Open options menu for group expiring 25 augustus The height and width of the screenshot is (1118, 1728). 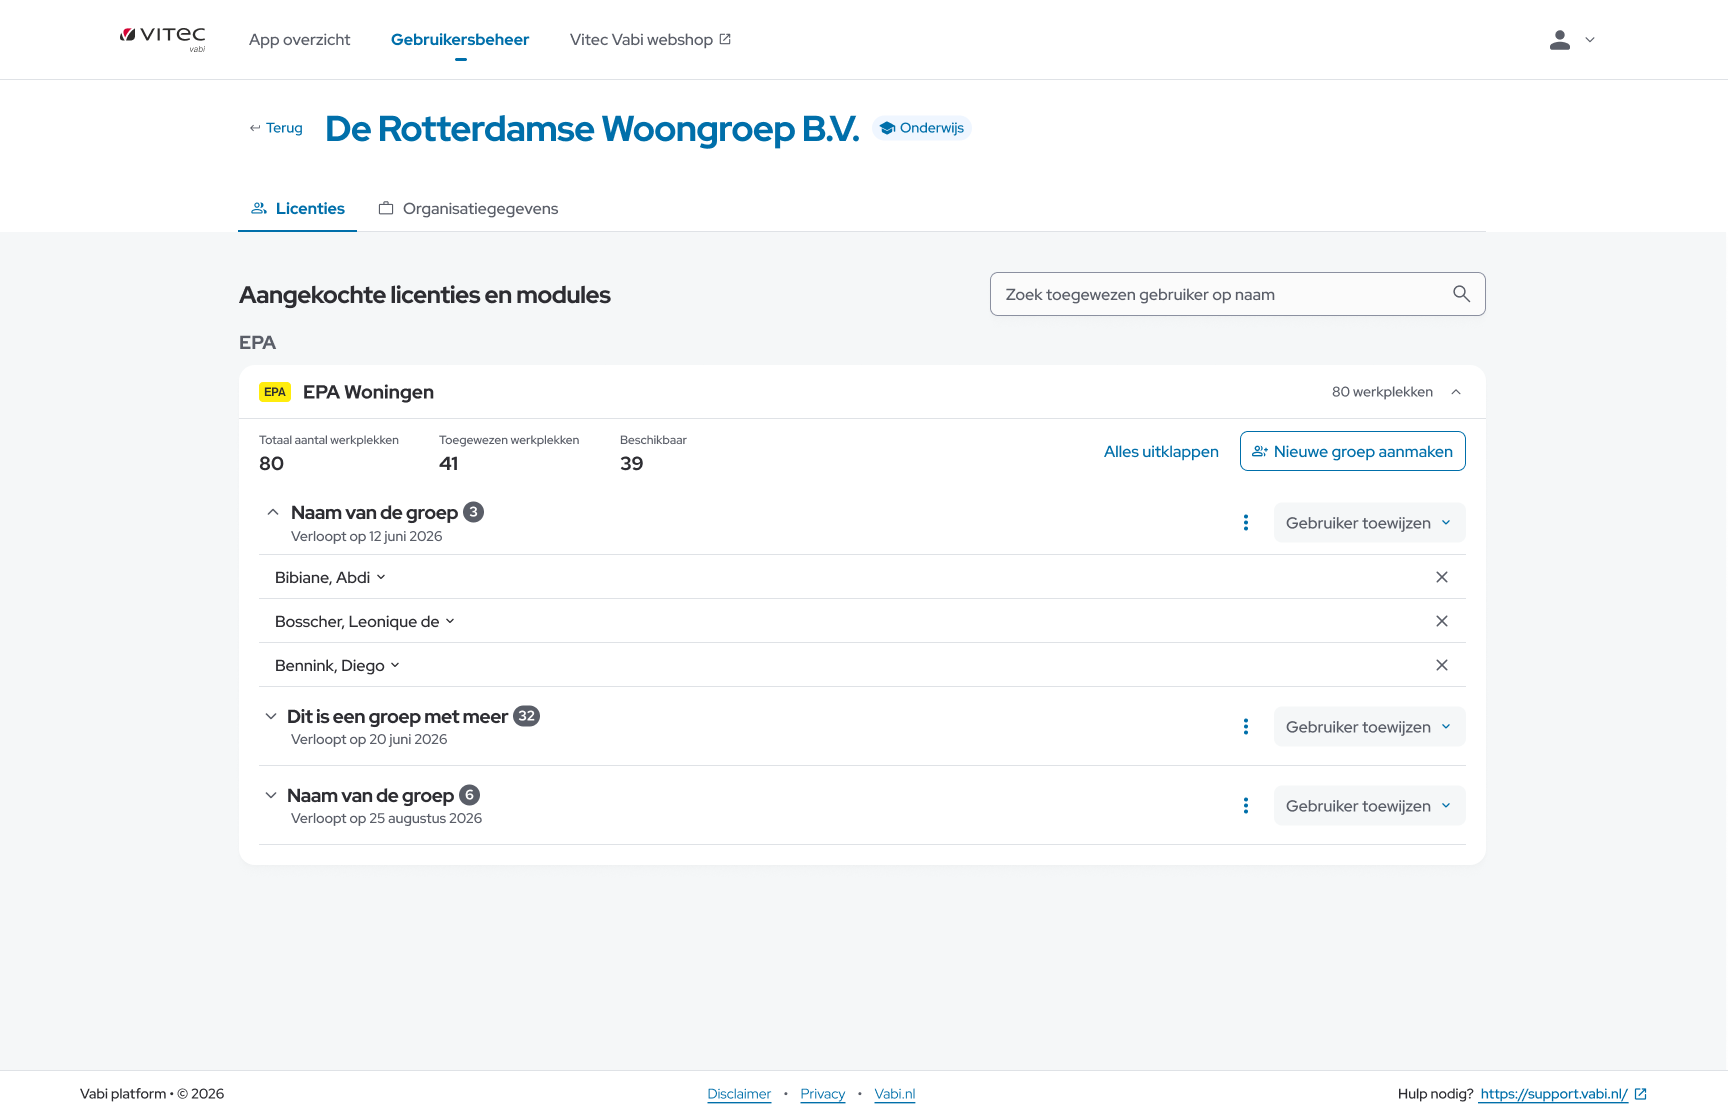click(x=1246, y=806)
